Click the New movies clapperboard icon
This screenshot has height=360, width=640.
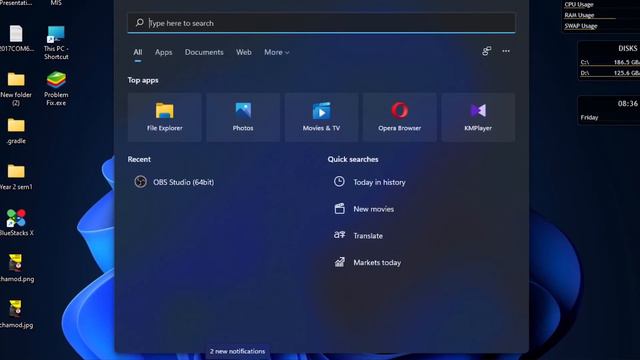(x=340, y=209)
